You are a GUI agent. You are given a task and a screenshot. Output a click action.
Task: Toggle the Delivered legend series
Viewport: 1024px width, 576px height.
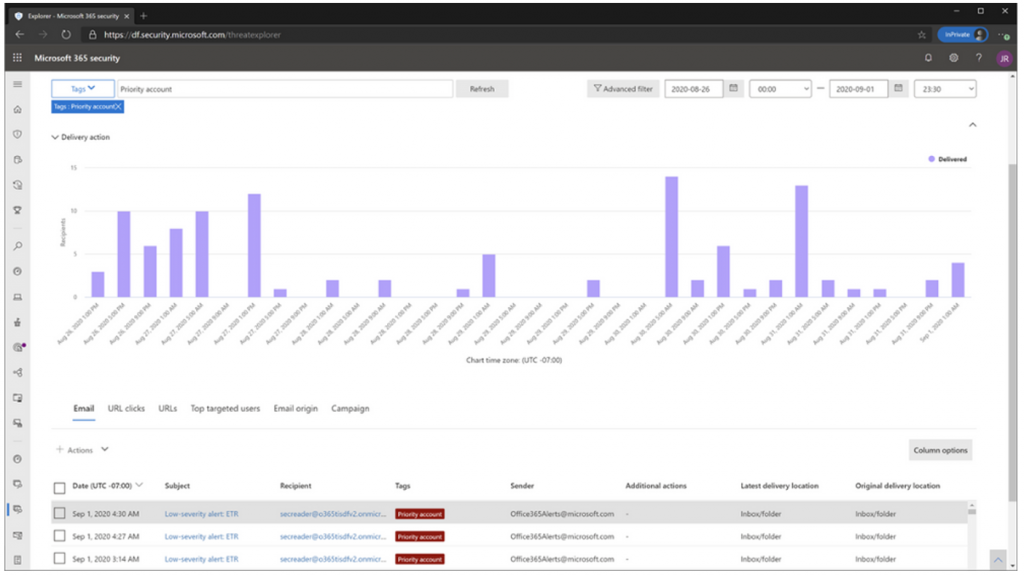click(x=948, y=159)
